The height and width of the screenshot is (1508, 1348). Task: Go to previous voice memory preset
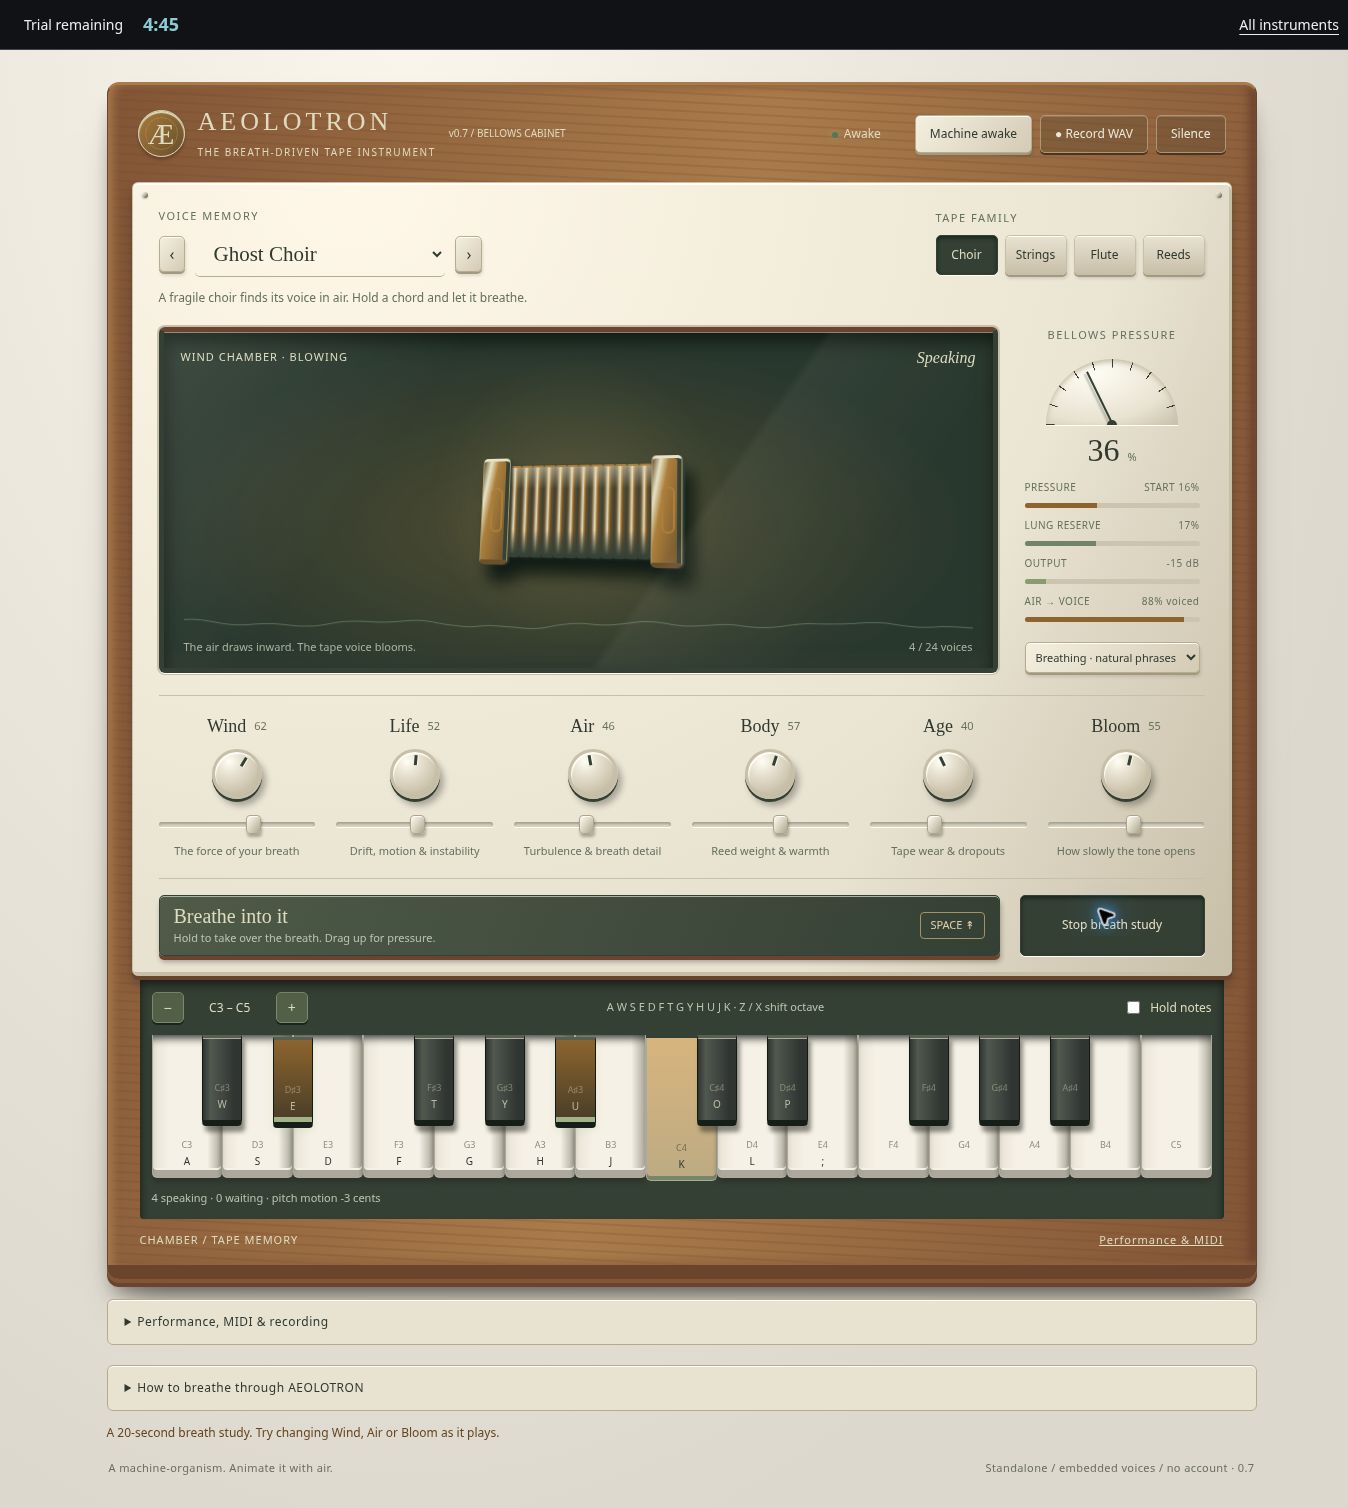(x=172, y=255)
